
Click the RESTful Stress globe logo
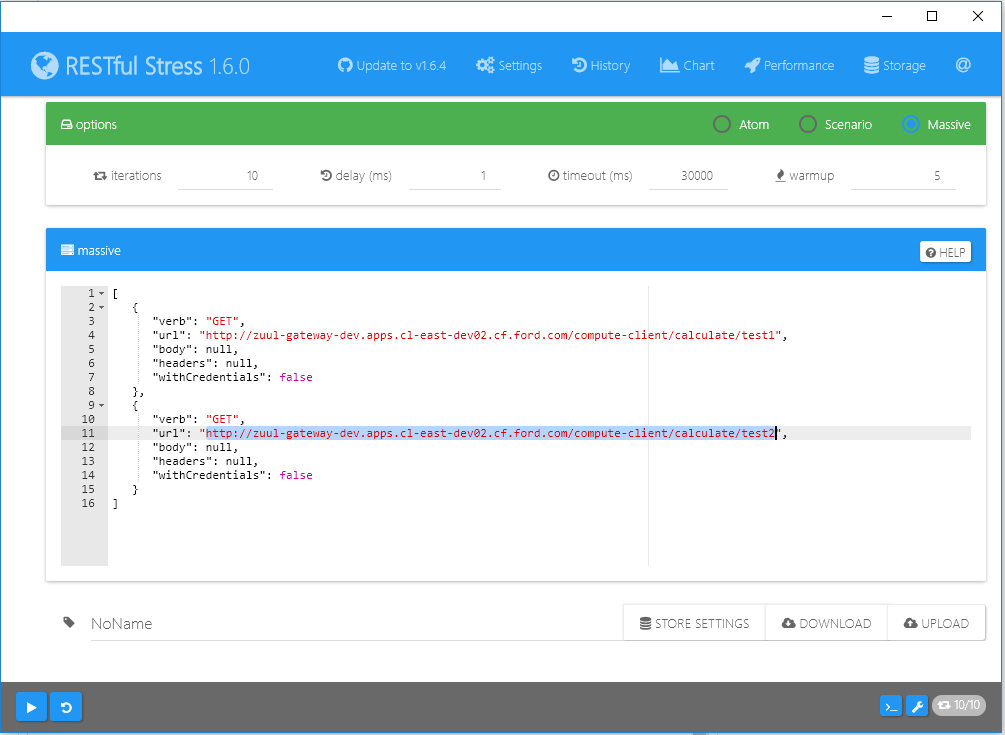click(45, 65)
